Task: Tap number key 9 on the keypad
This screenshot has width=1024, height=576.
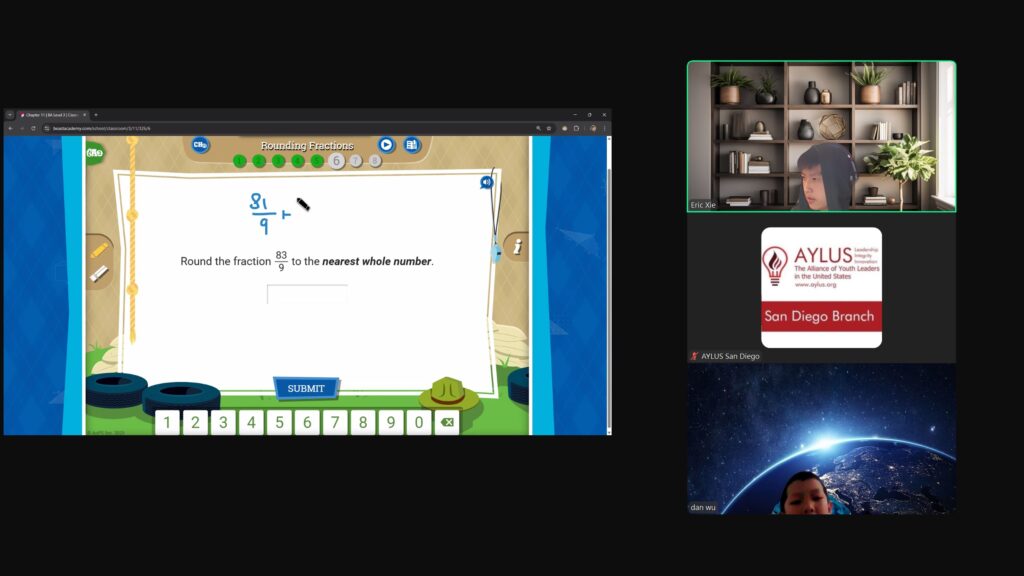Action: pos(391,423)
